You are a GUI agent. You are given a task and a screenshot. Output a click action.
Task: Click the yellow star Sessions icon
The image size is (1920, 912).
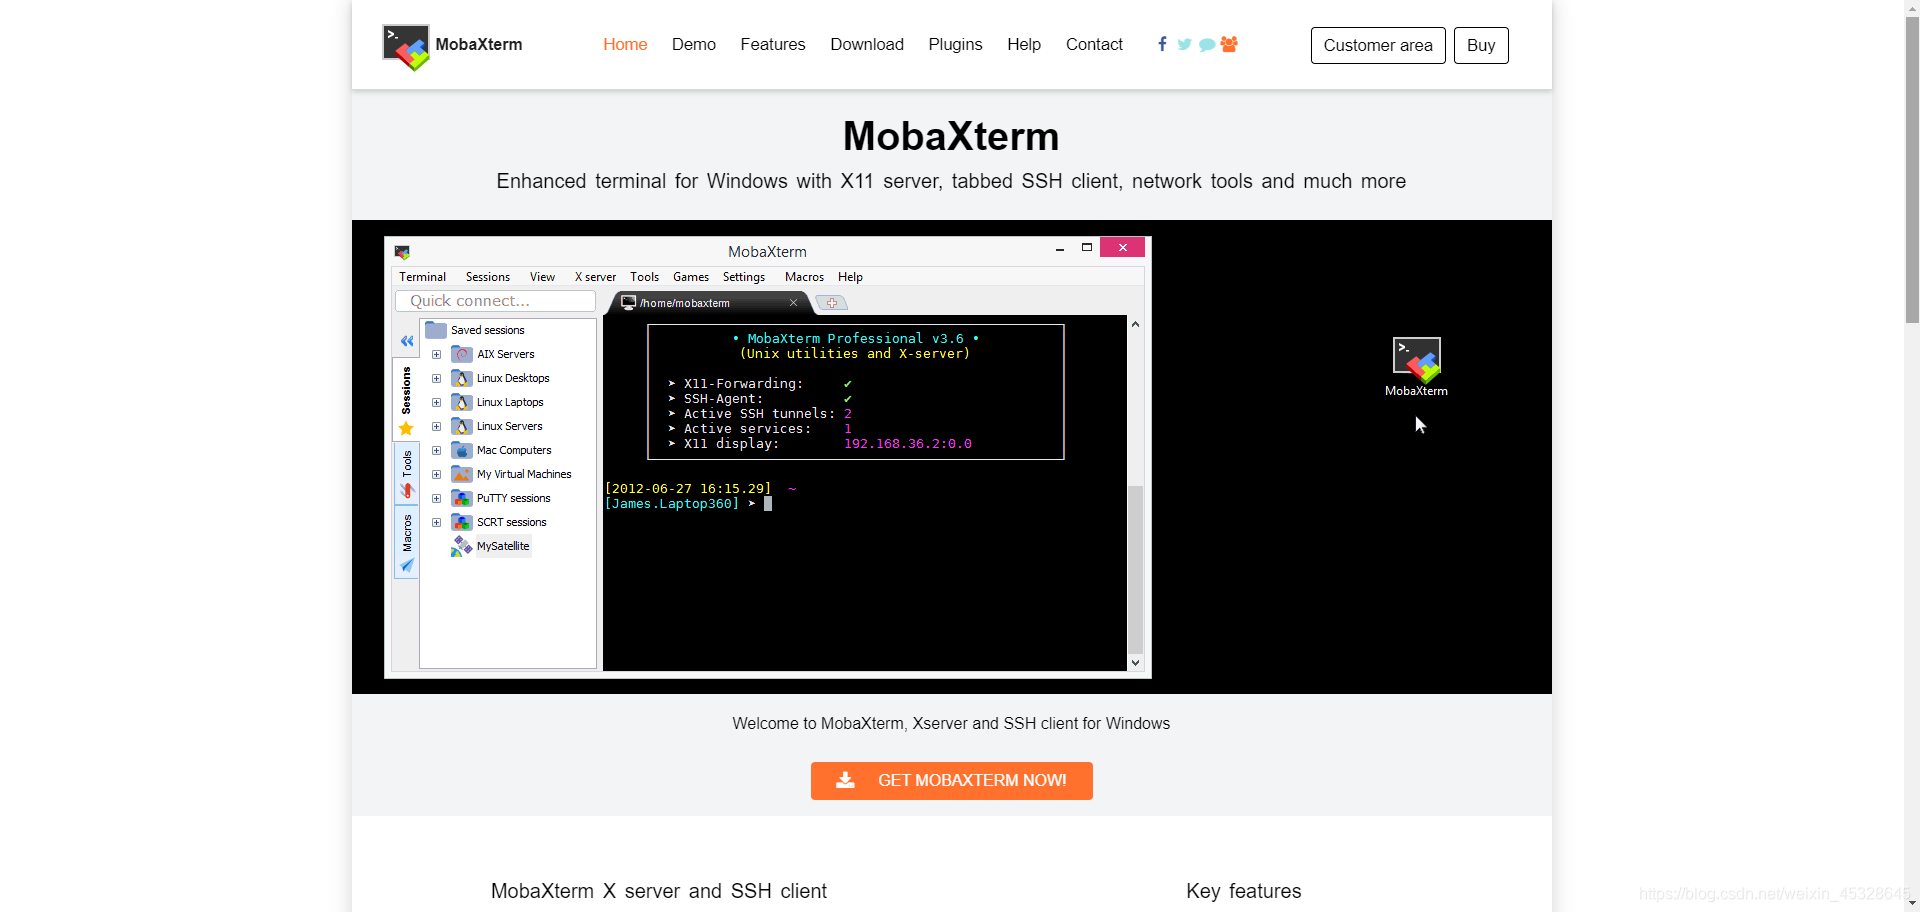click(406, 429)
